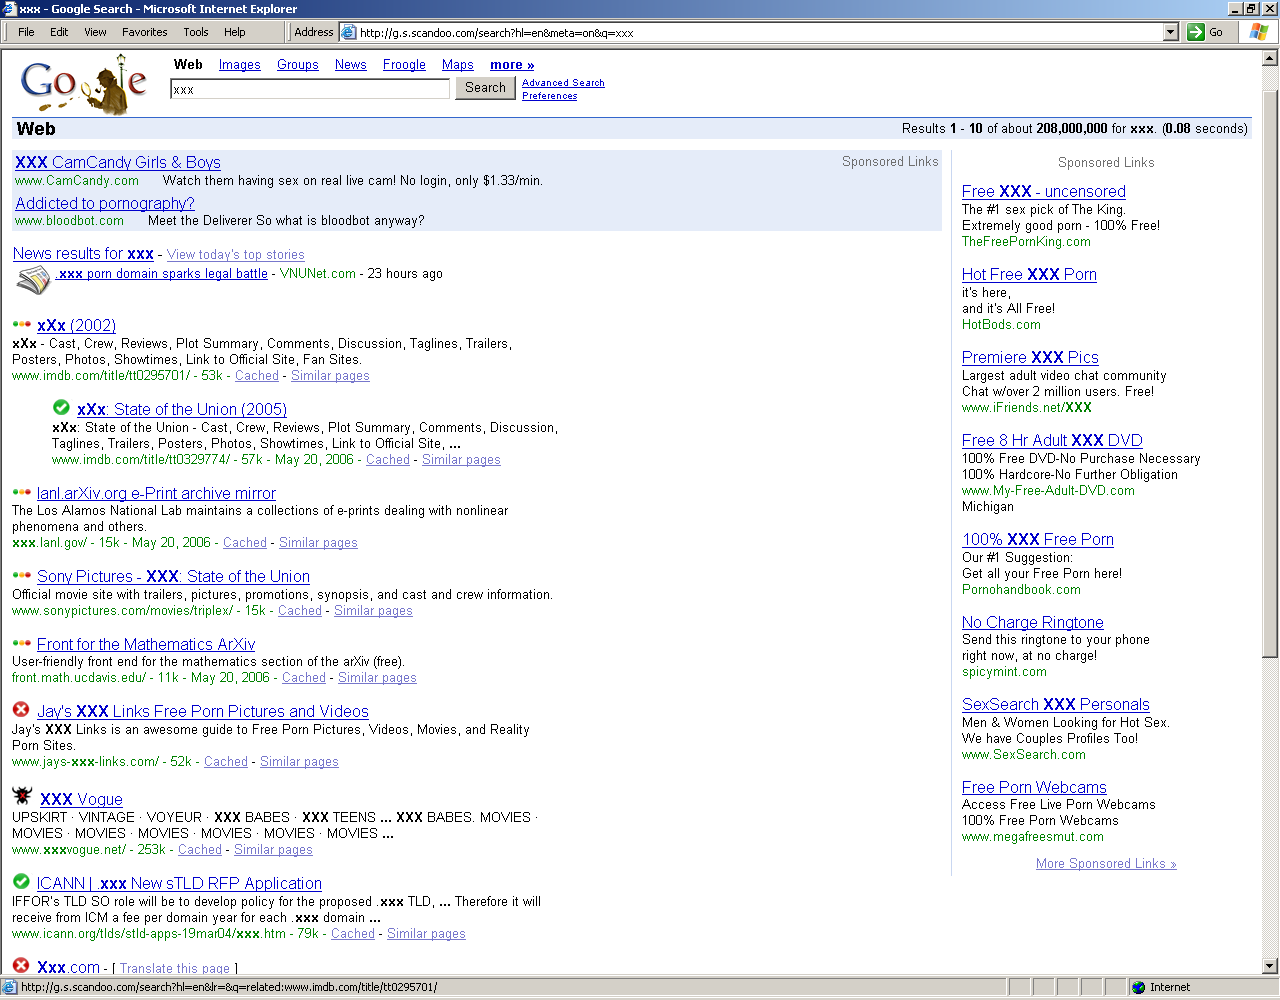The height and width of the screenshot is (1000, 1280).
Task: Open the Address bar dropdown arrow
Action: click(x=1171, y=32)
